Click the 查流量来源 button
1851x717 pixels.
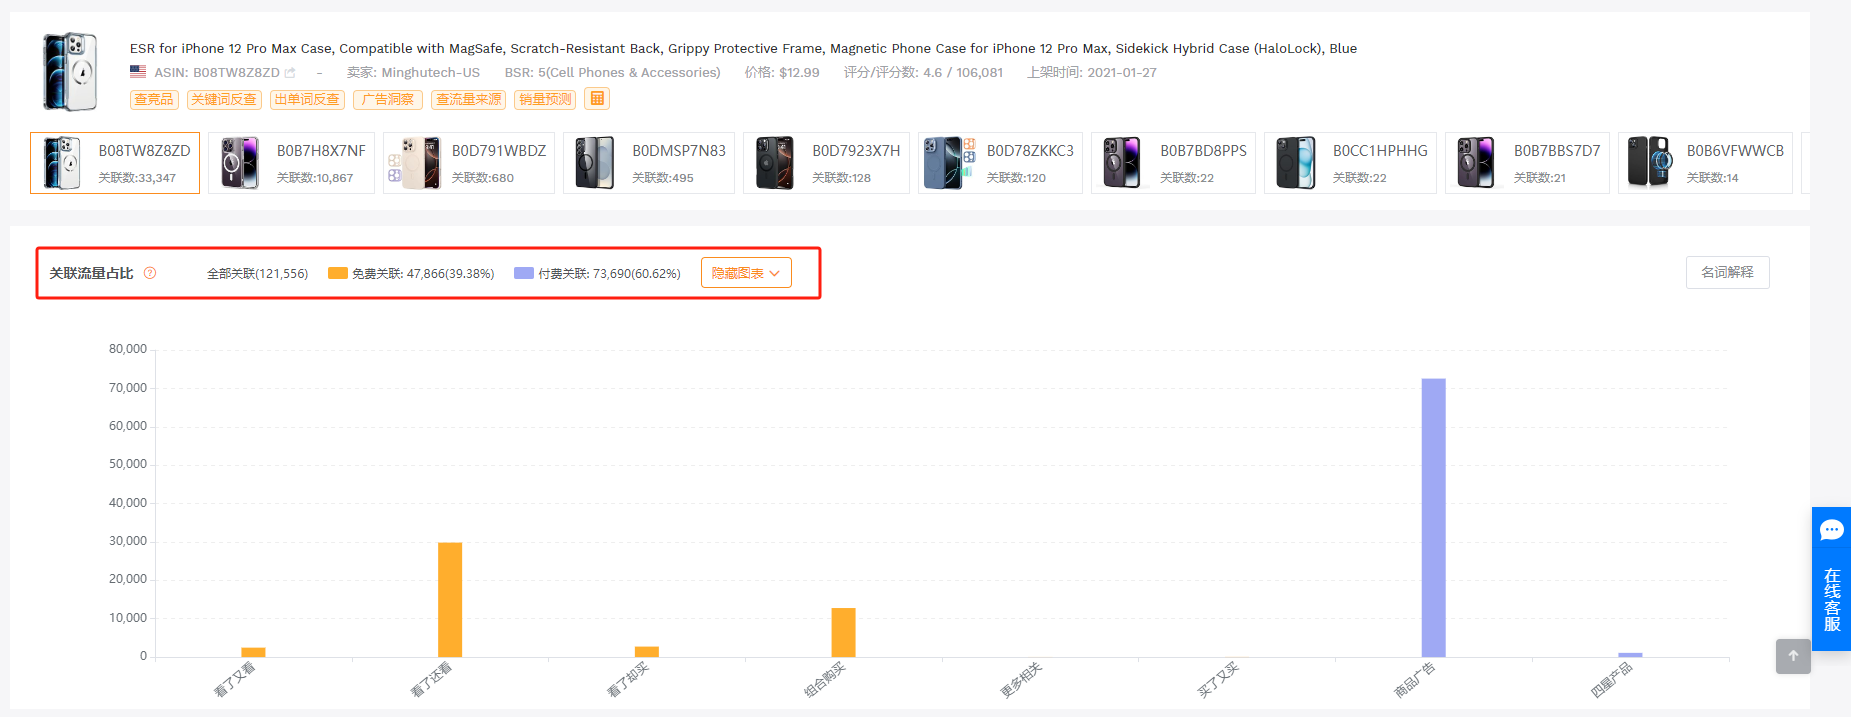468,99
